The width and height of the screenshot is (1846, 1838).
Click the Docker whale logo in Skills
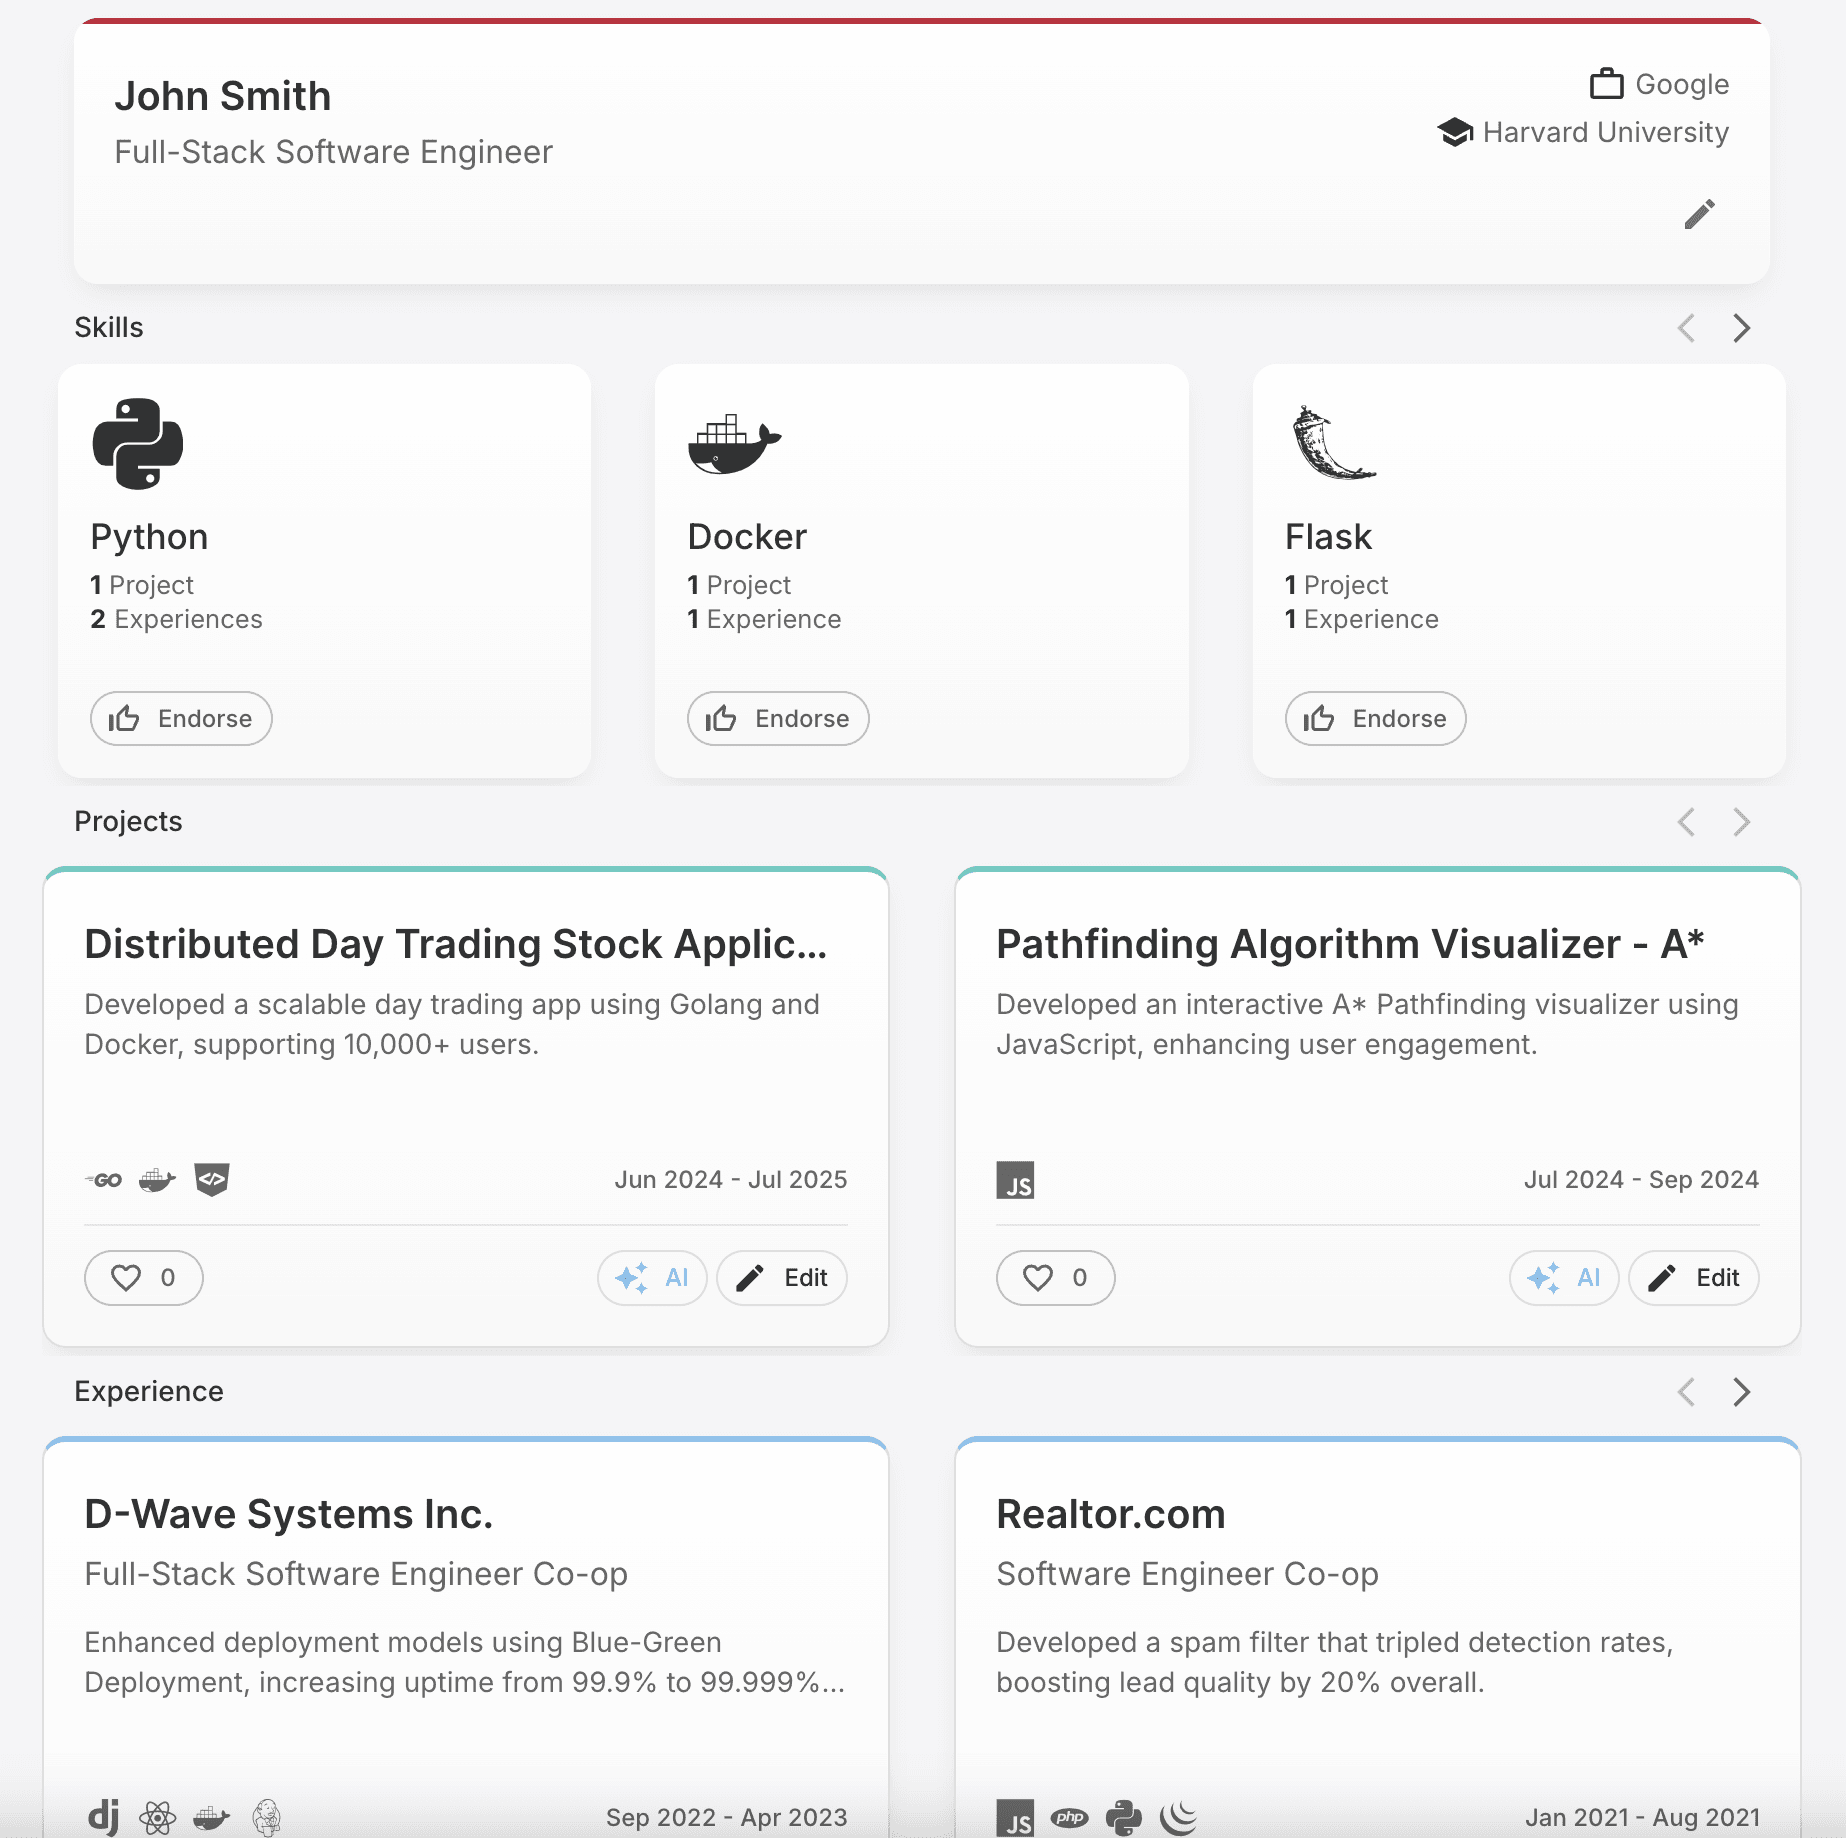pyautogui.click(x=734, y=444)
